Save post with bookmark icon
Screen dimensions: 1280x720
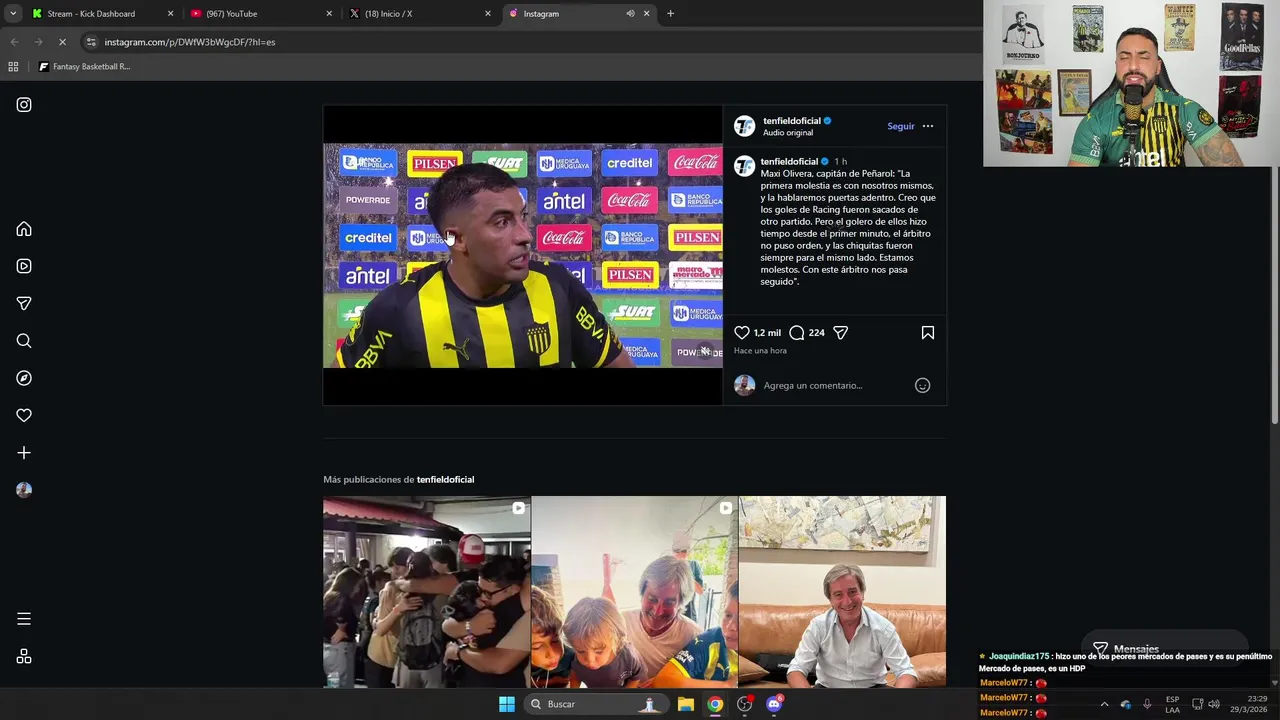pos(928,333)
